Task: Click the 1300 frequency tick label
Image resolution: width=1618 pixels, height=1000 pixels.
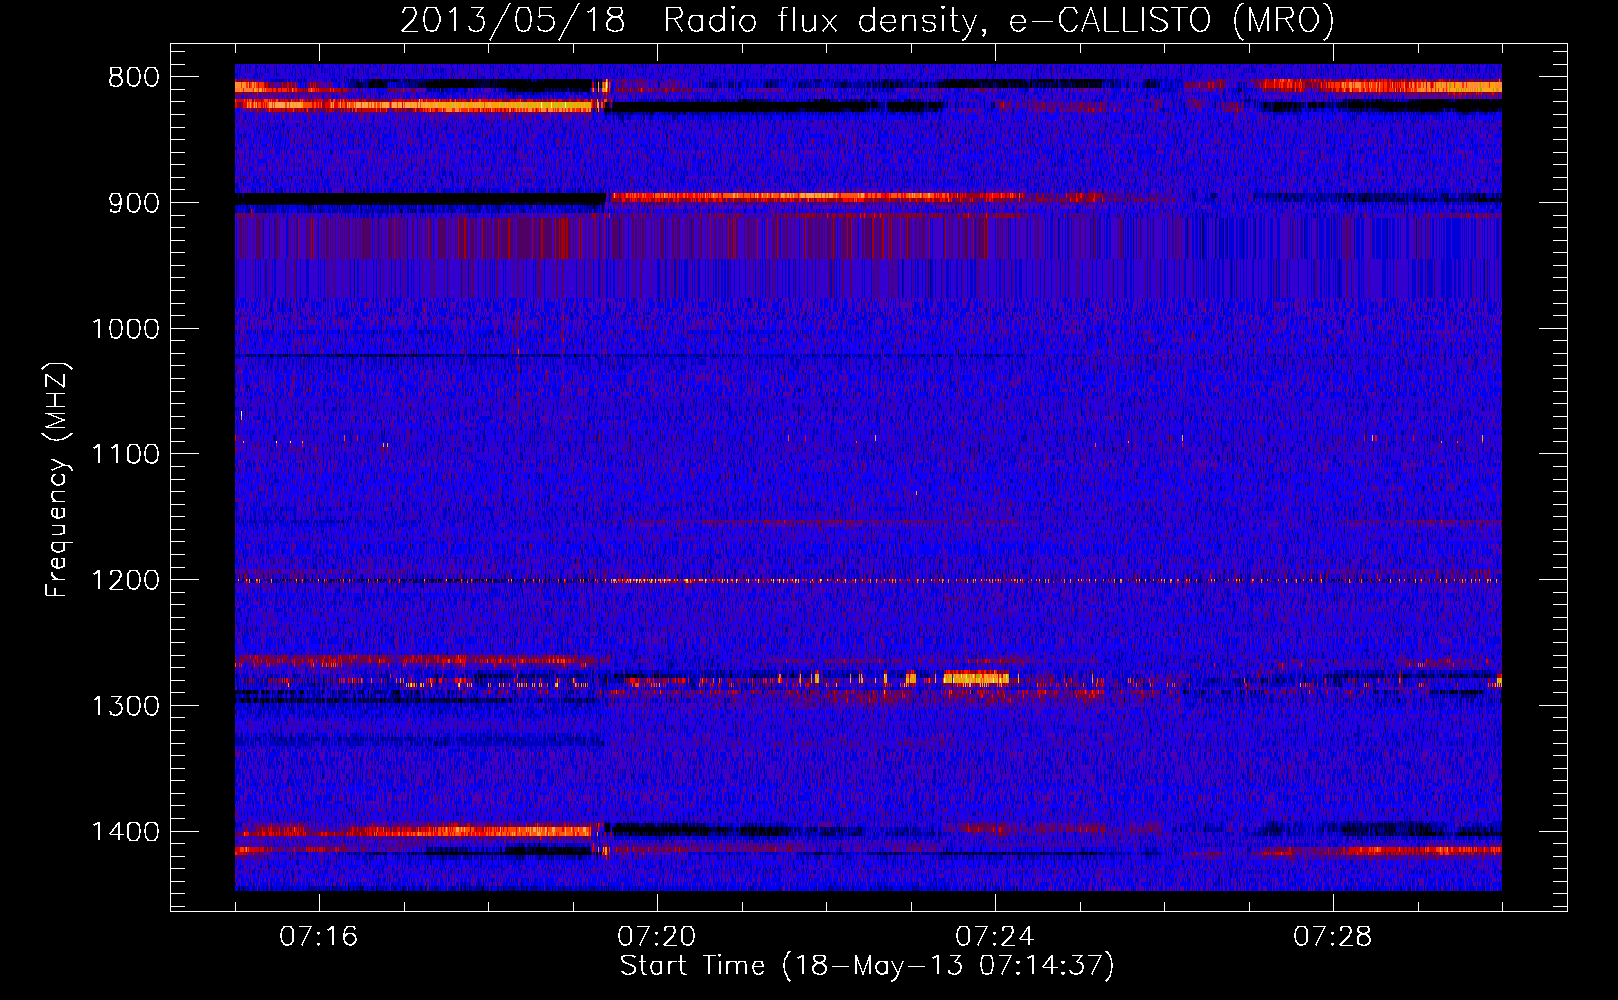Action: (125, 706)
